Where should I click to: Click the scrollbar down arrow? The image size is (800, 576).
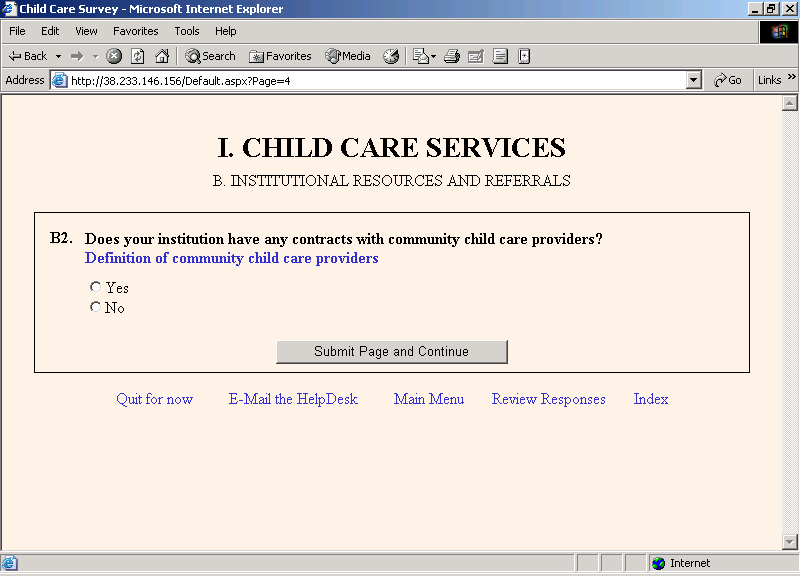coord(789,541)
